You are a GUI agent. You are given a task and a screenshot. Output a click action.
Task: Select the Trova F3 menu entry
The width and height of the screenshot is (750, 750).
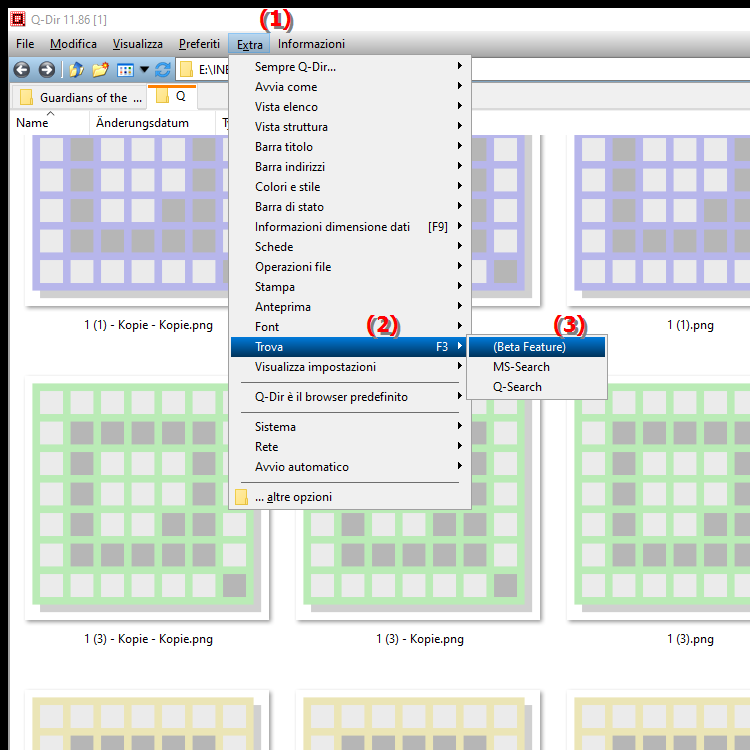(x=350, y=347)
